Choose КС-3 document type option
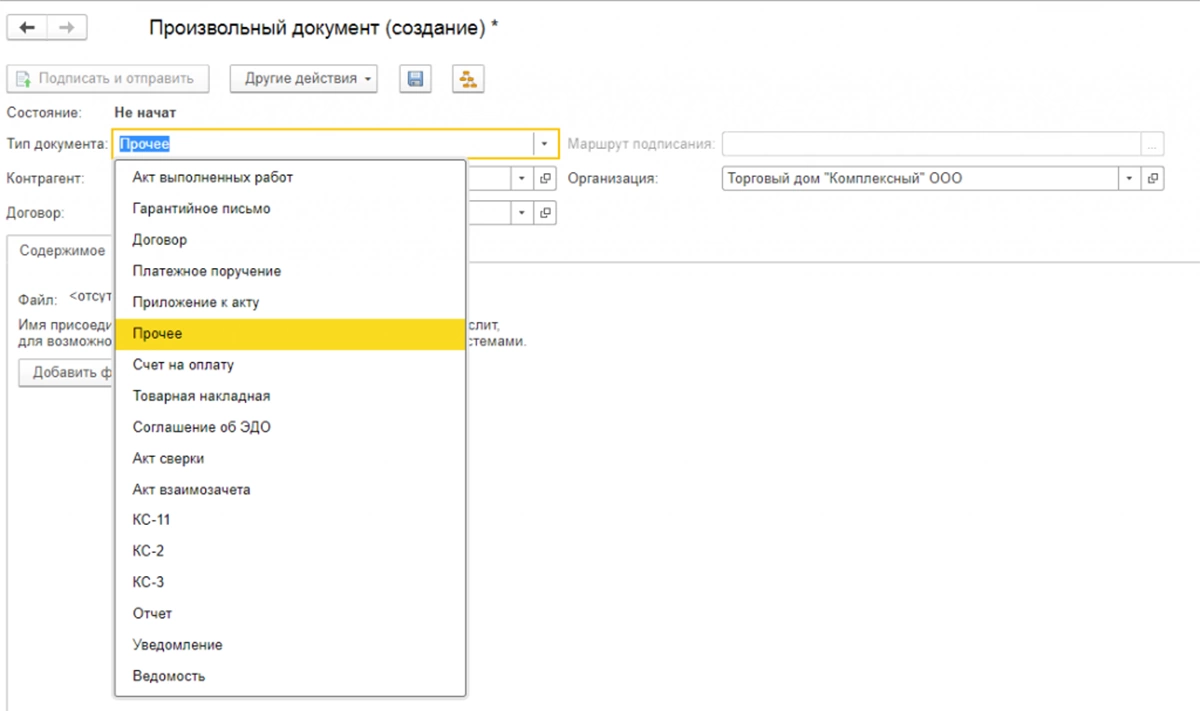 (148, 582)
